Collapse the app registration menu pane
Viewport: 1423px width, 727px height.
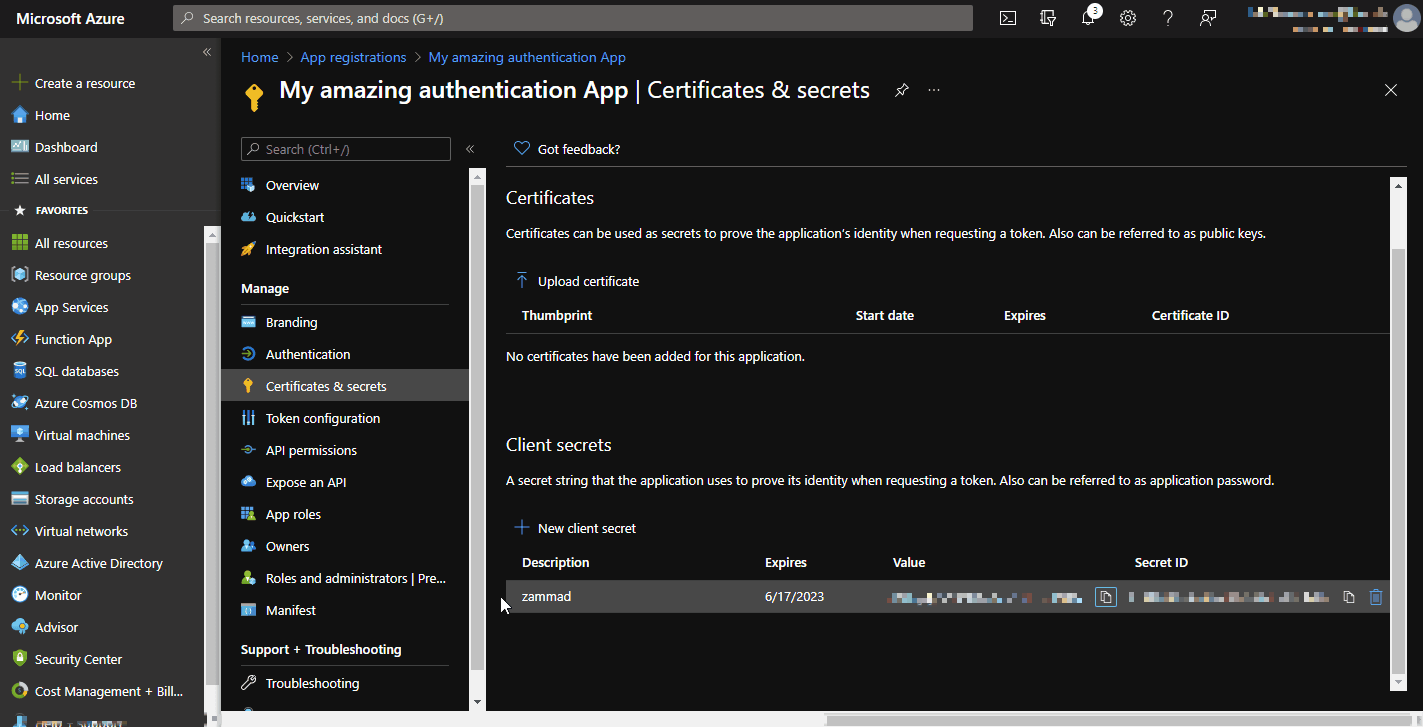point(469,149)
